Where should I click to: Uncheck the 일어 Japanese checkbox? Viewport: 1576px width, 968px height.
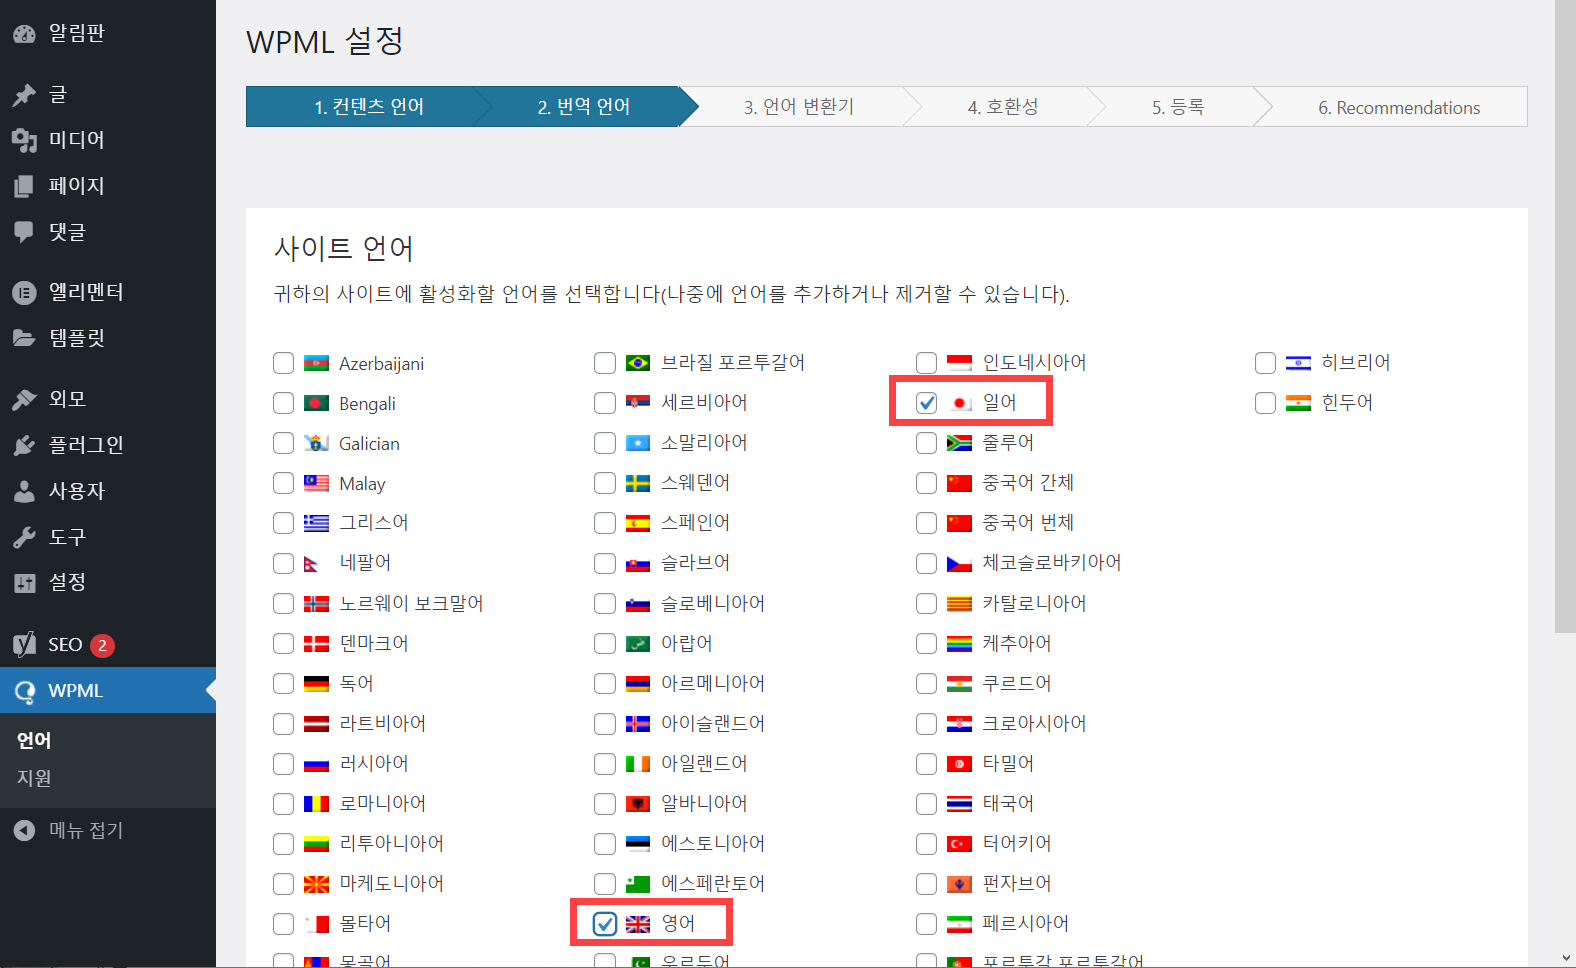coord(927,403)
